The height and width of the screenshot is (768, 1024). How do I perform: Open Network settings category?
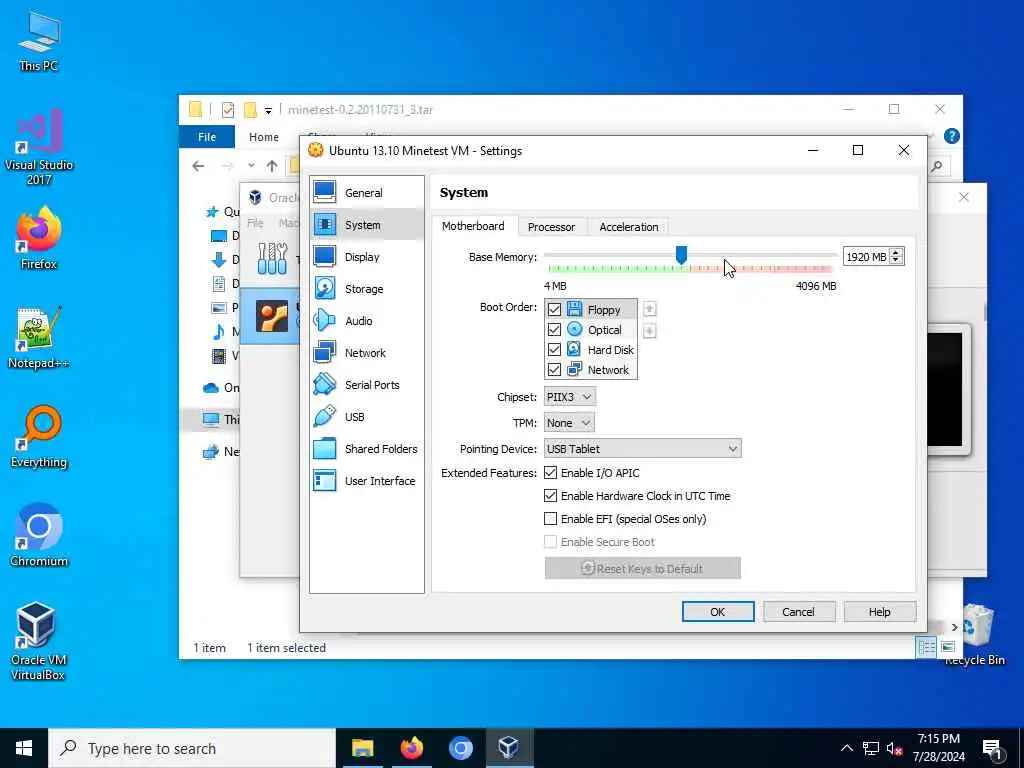click(x=366, y=353)
